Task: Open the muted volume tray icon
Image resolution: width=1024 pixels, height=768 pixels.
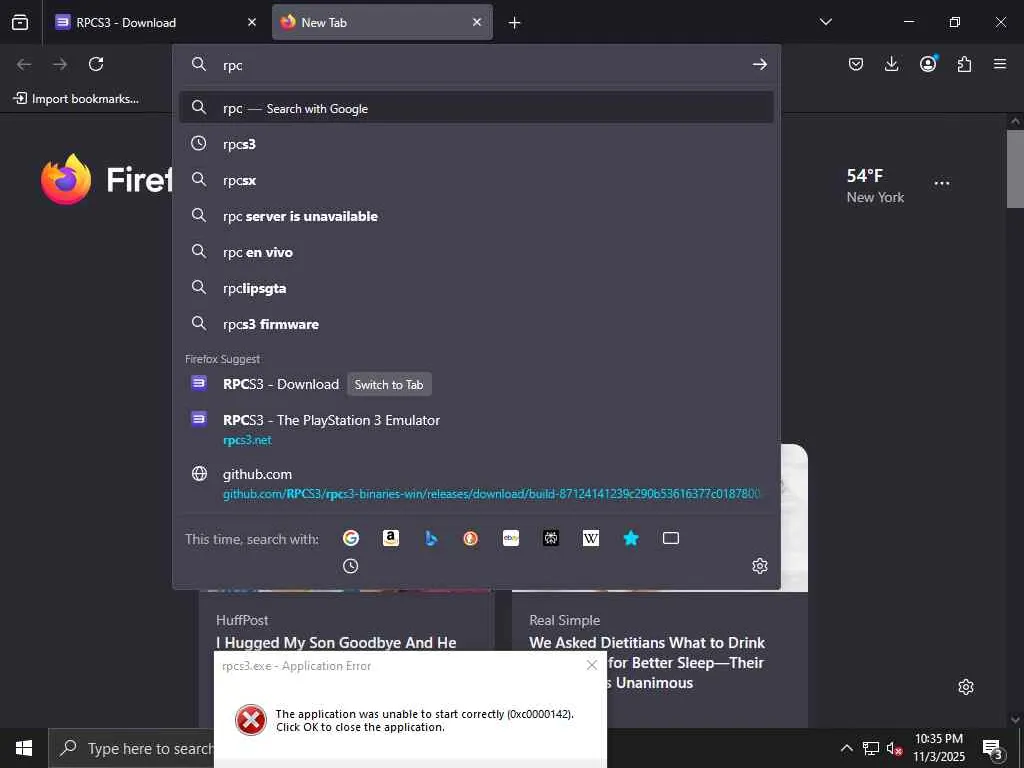Action: [893, 748]
